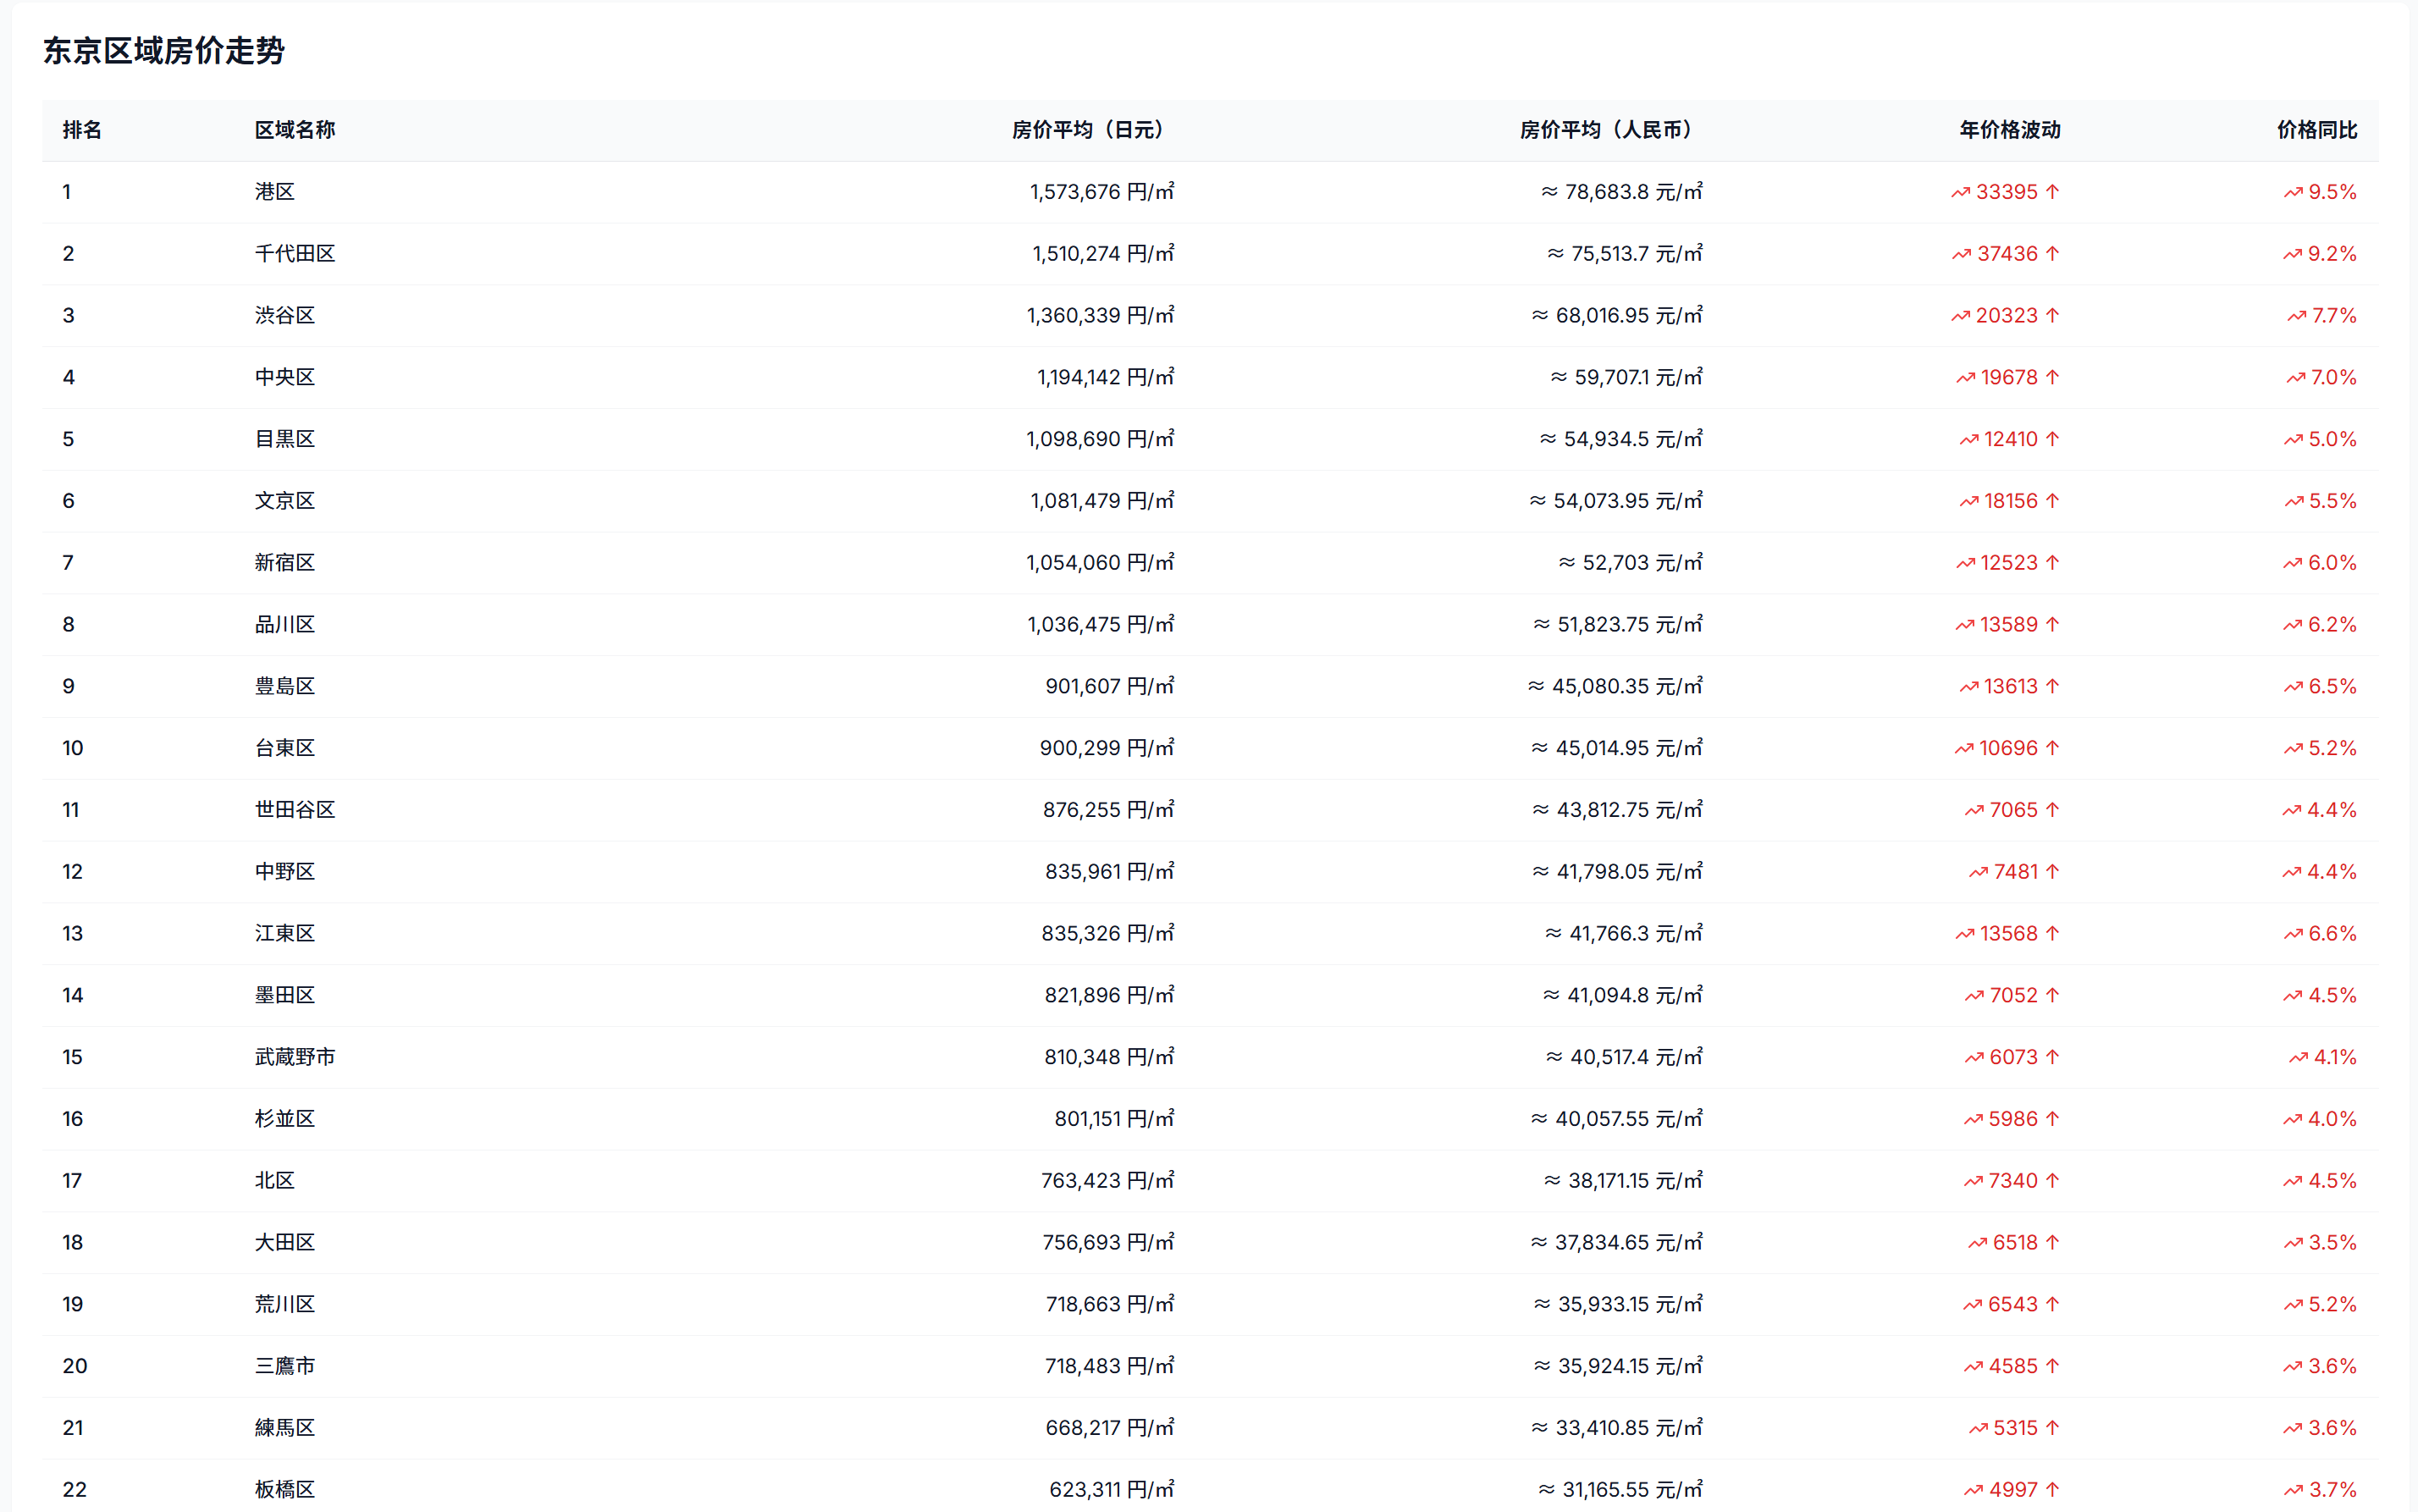
Task: Select the 世田谷区 district name
Action: [294, 810]
